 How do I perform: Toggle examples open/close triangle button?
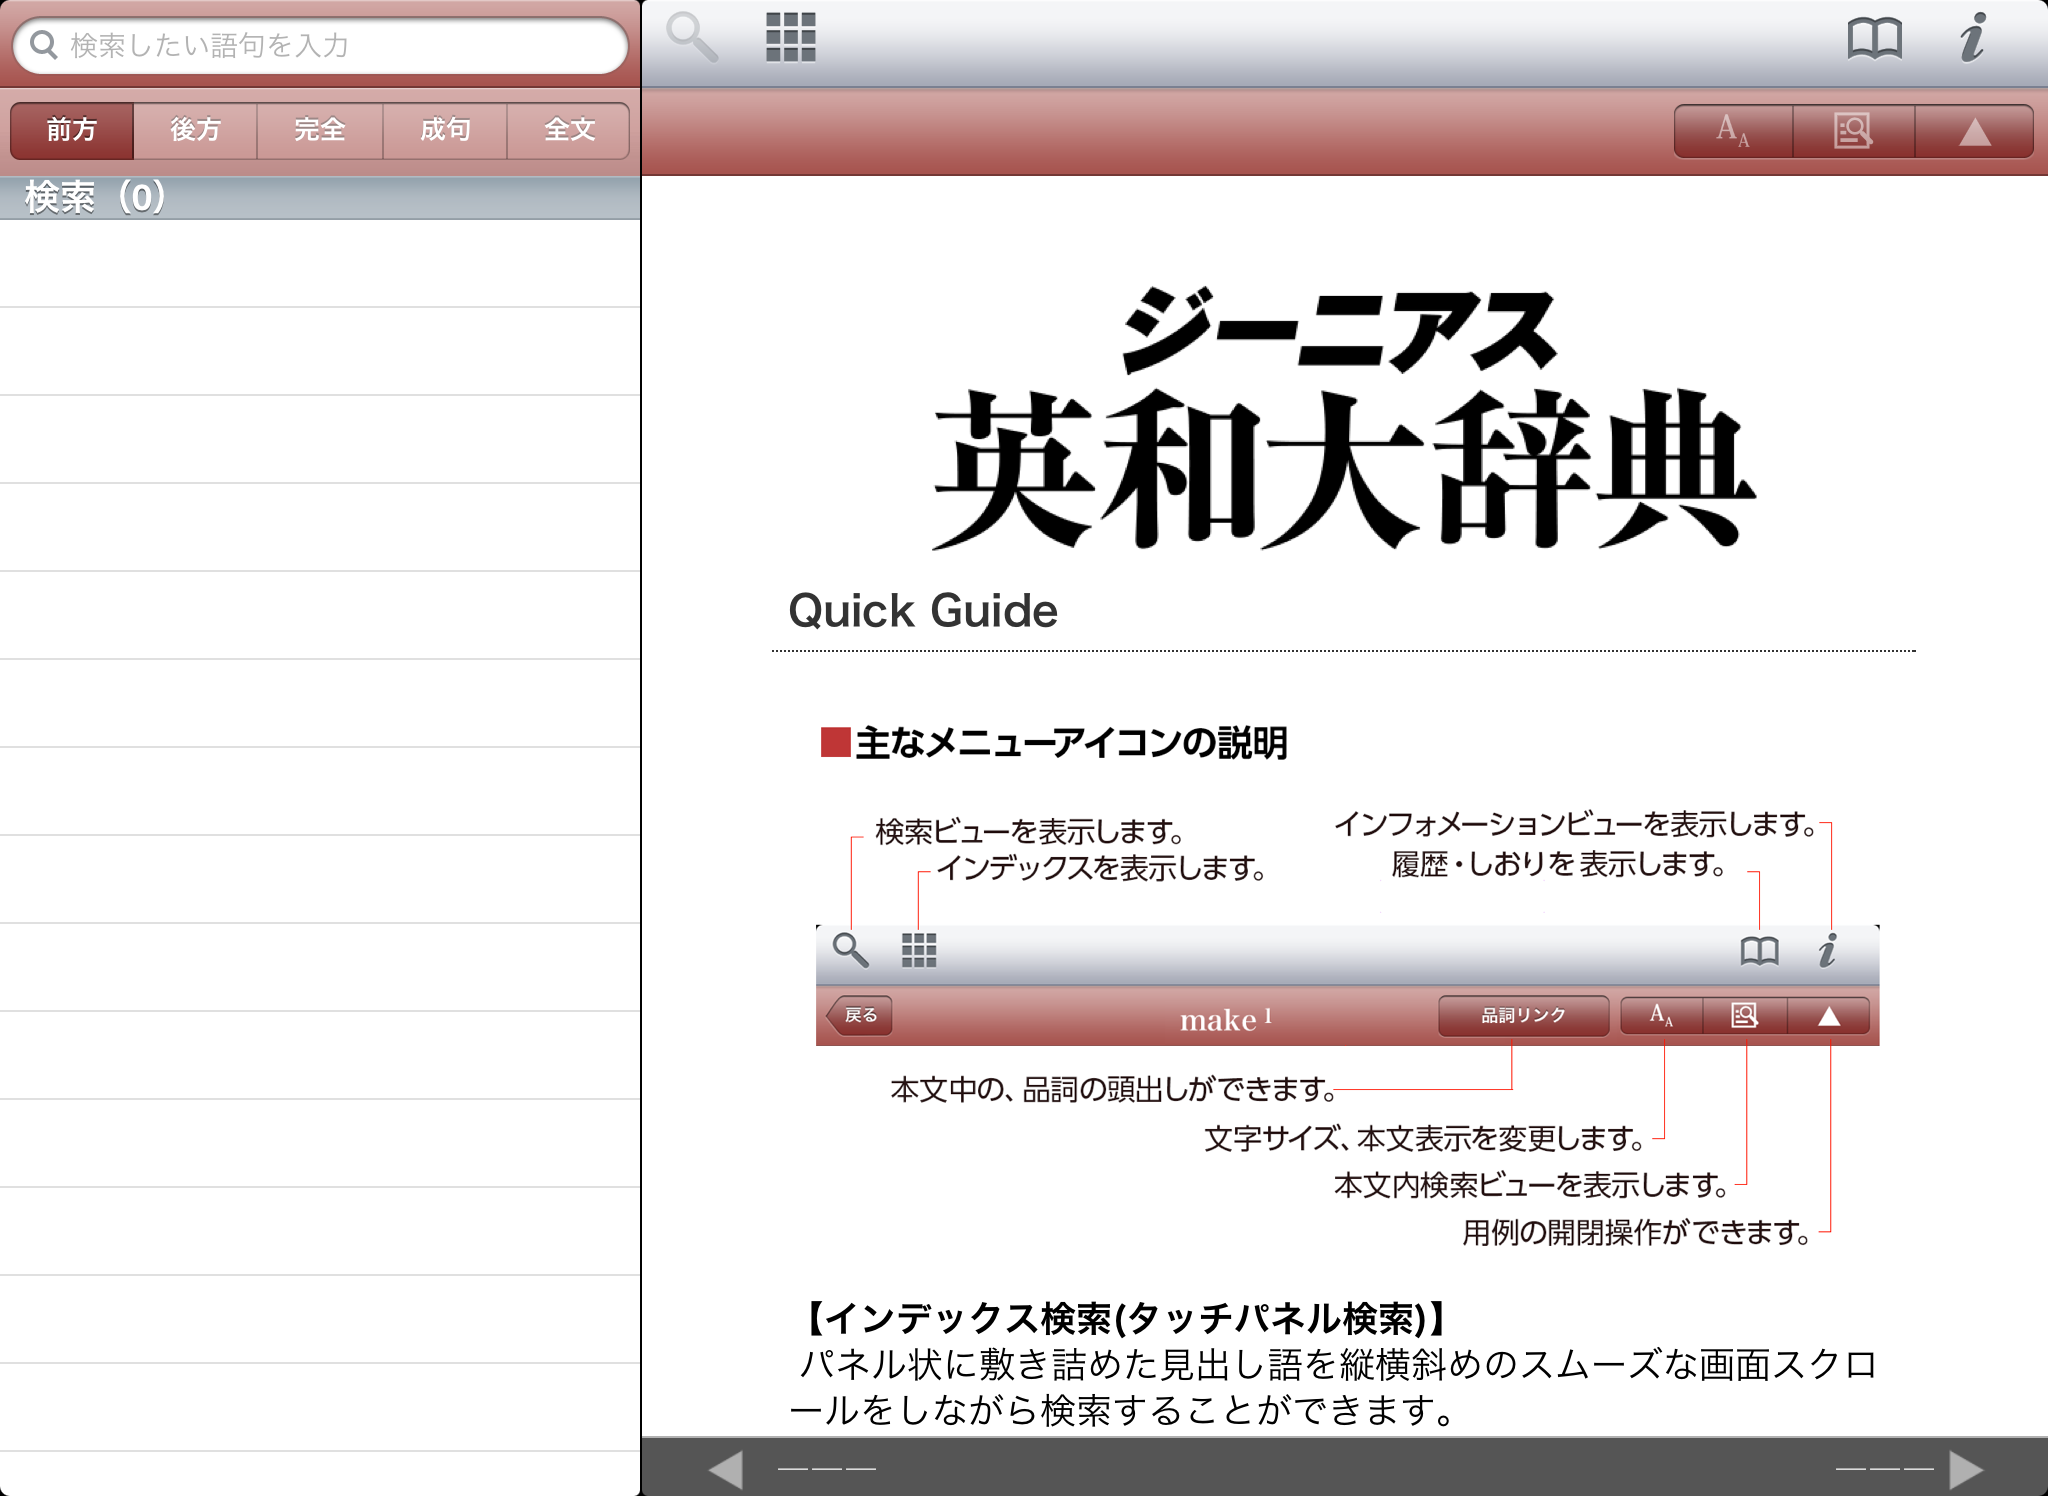(x=1974, y=131)
